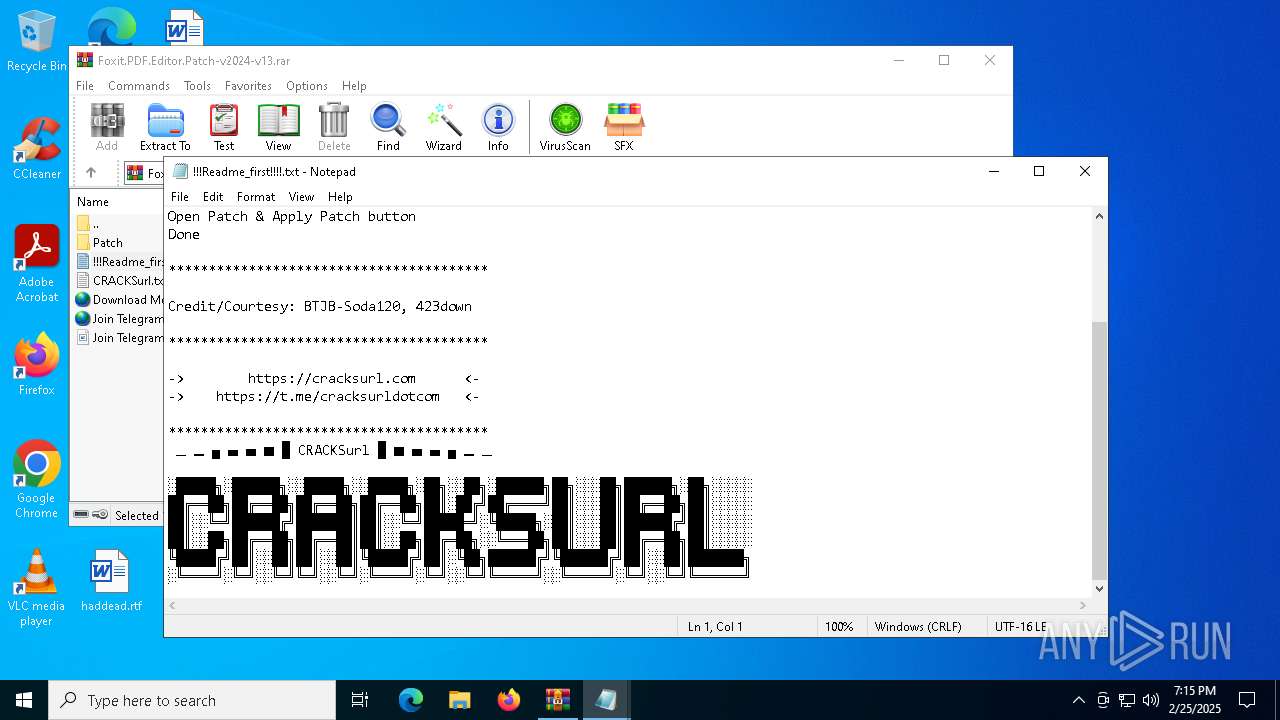
Task: Open Notepad Format menu
Action: (256, 197)
